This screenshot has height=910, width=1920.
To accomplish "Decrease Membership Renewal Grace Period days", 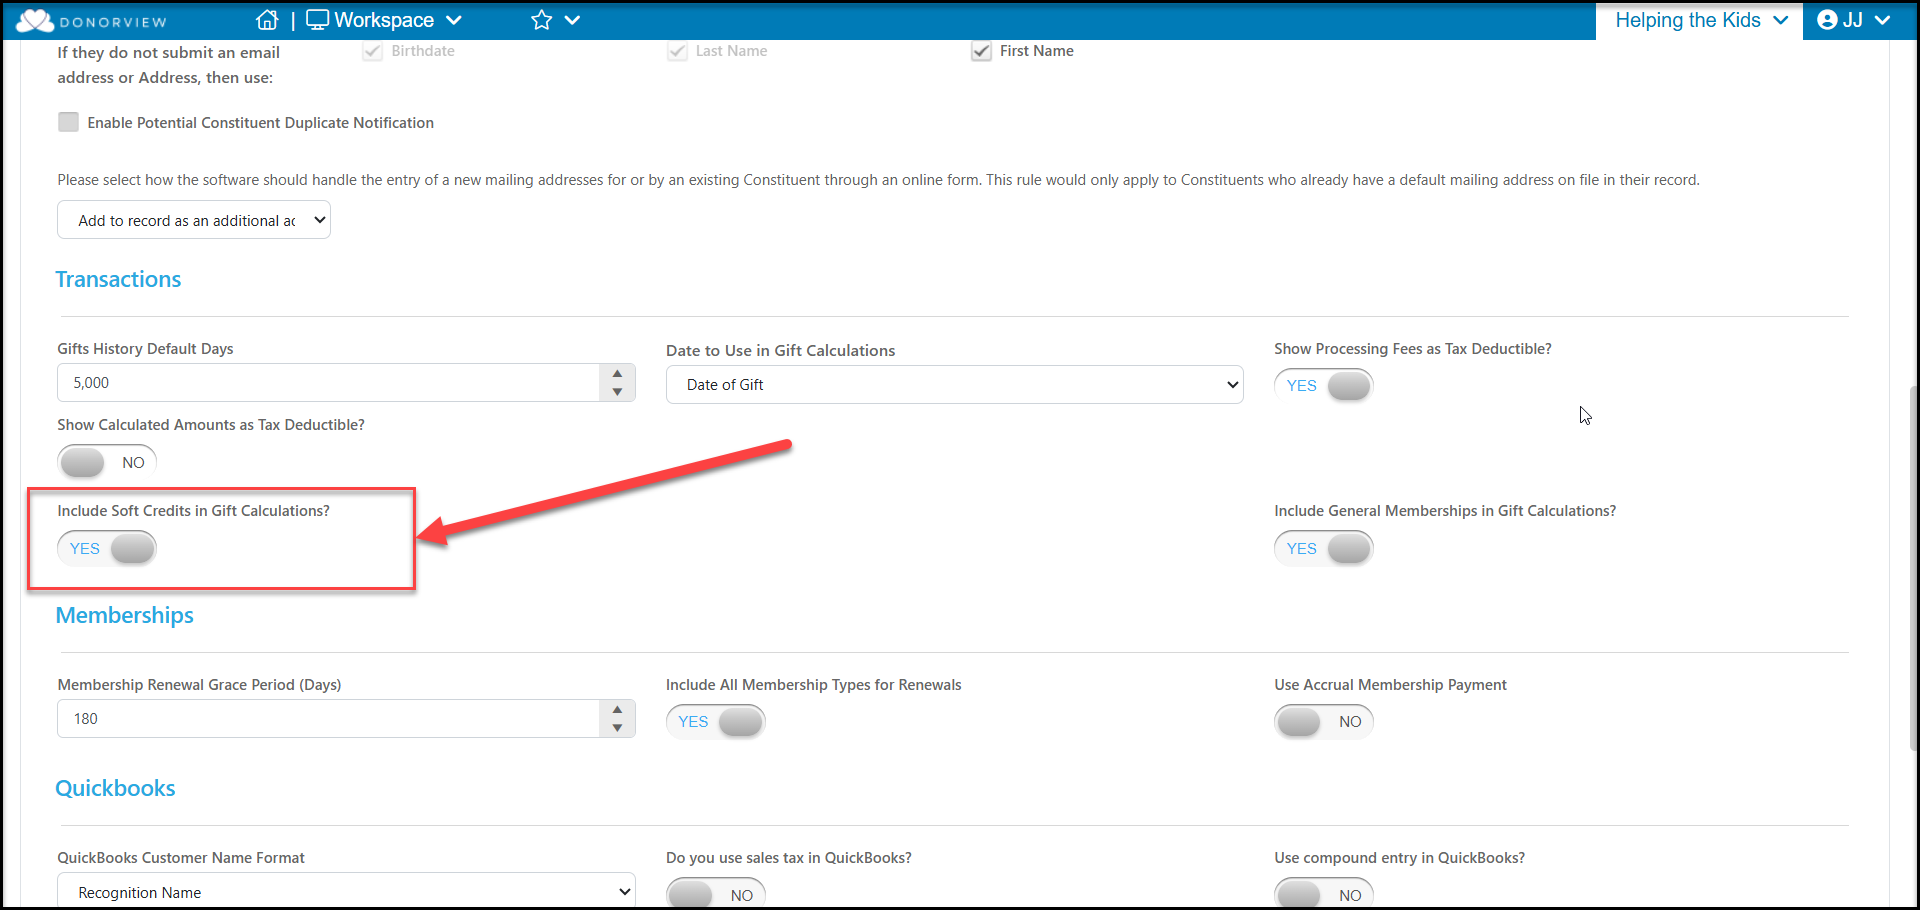I will [x=617, y=728].
